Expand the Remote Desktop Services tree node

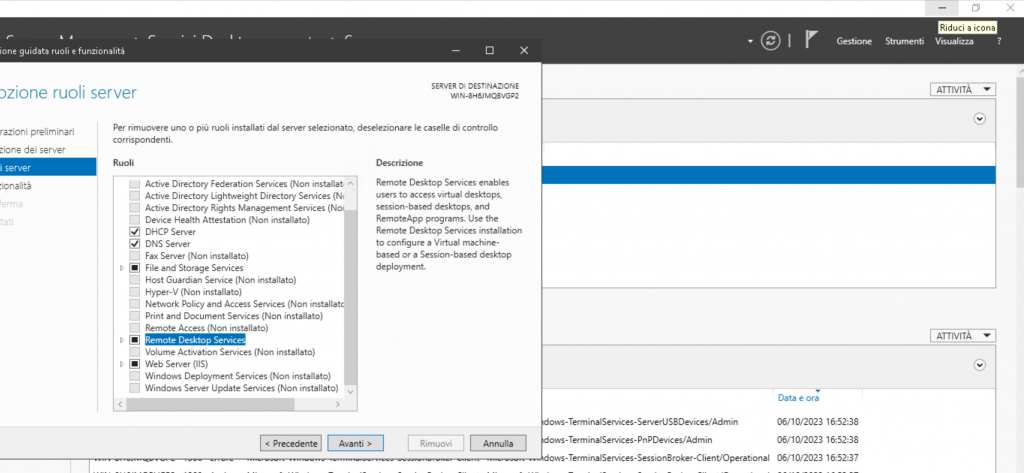click(x=122, y=340)
